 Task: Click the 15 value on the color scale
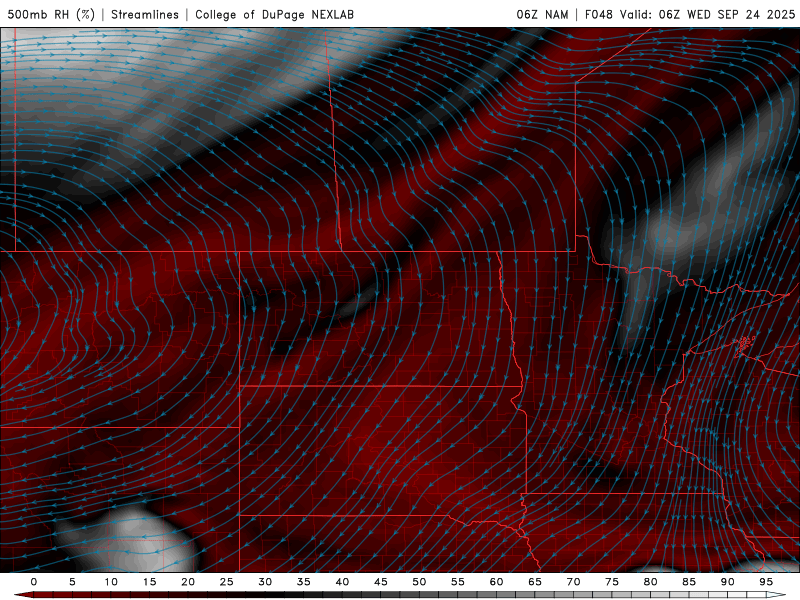pos(149,582)
